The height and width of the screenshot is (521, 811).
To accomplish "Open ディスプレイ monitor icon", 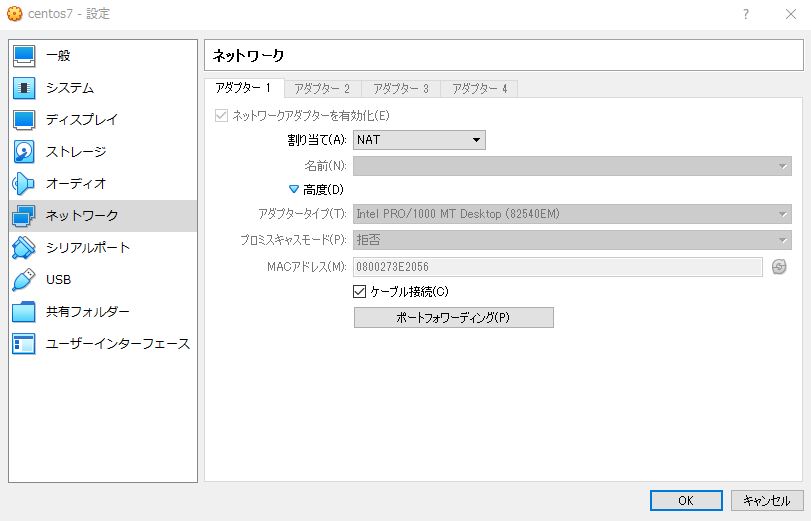I will [24, 120].
